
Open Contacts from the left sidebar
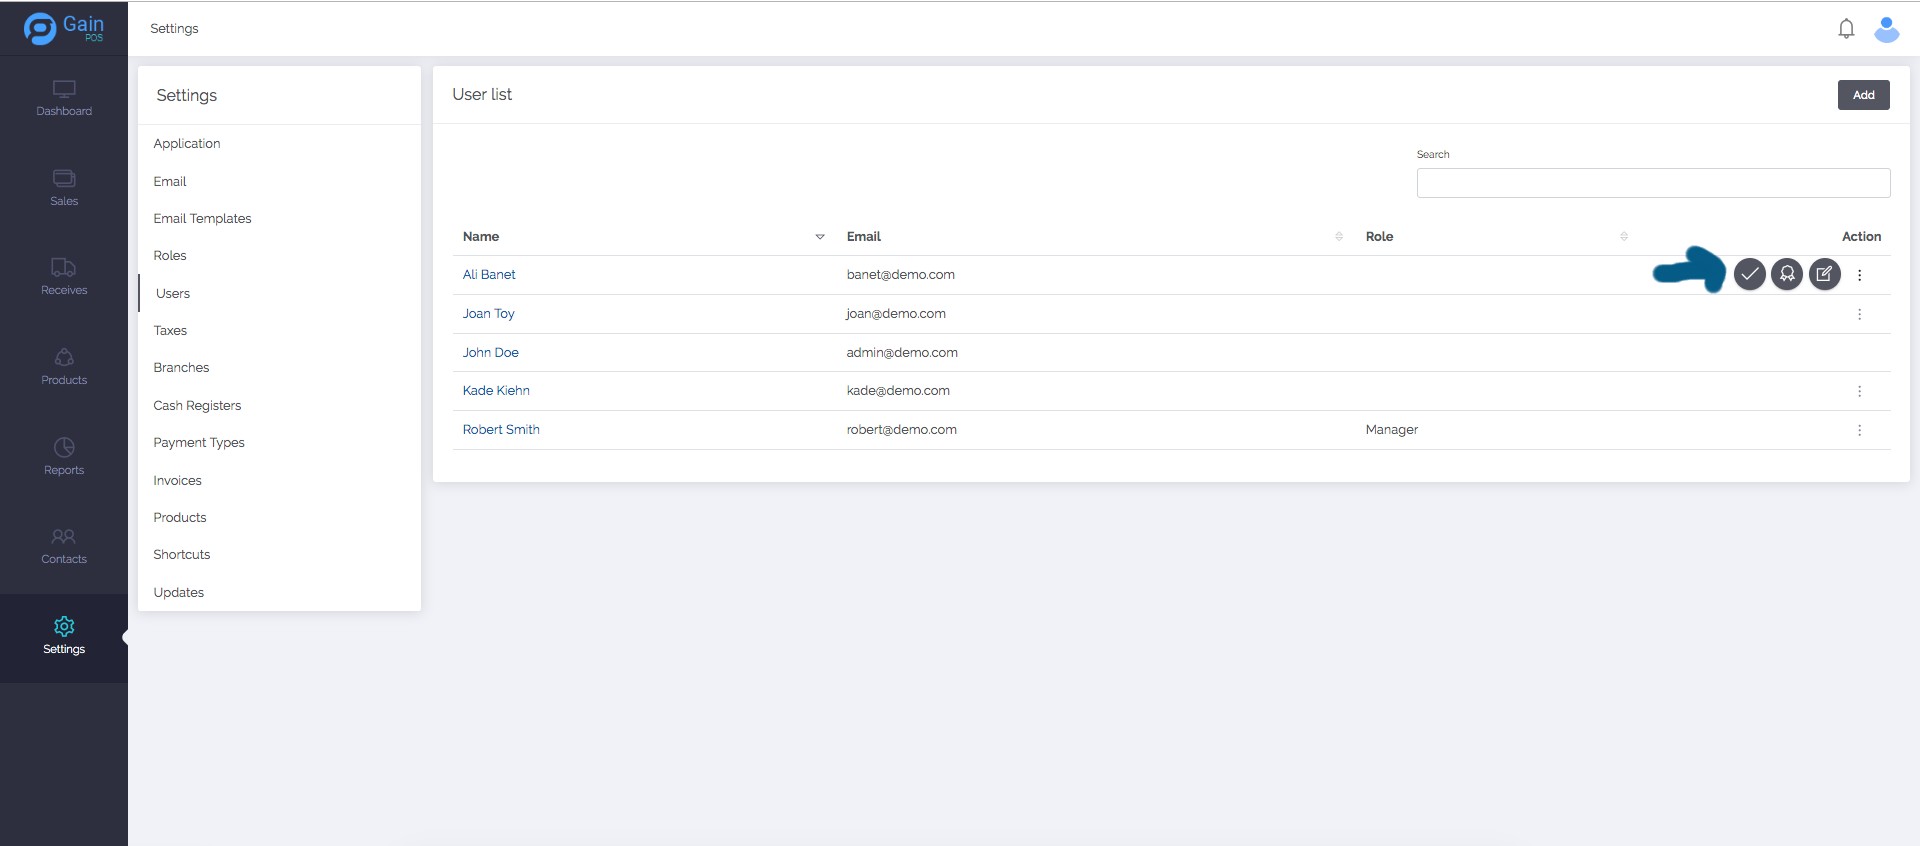pyautogui.click(x=64, y=546)
